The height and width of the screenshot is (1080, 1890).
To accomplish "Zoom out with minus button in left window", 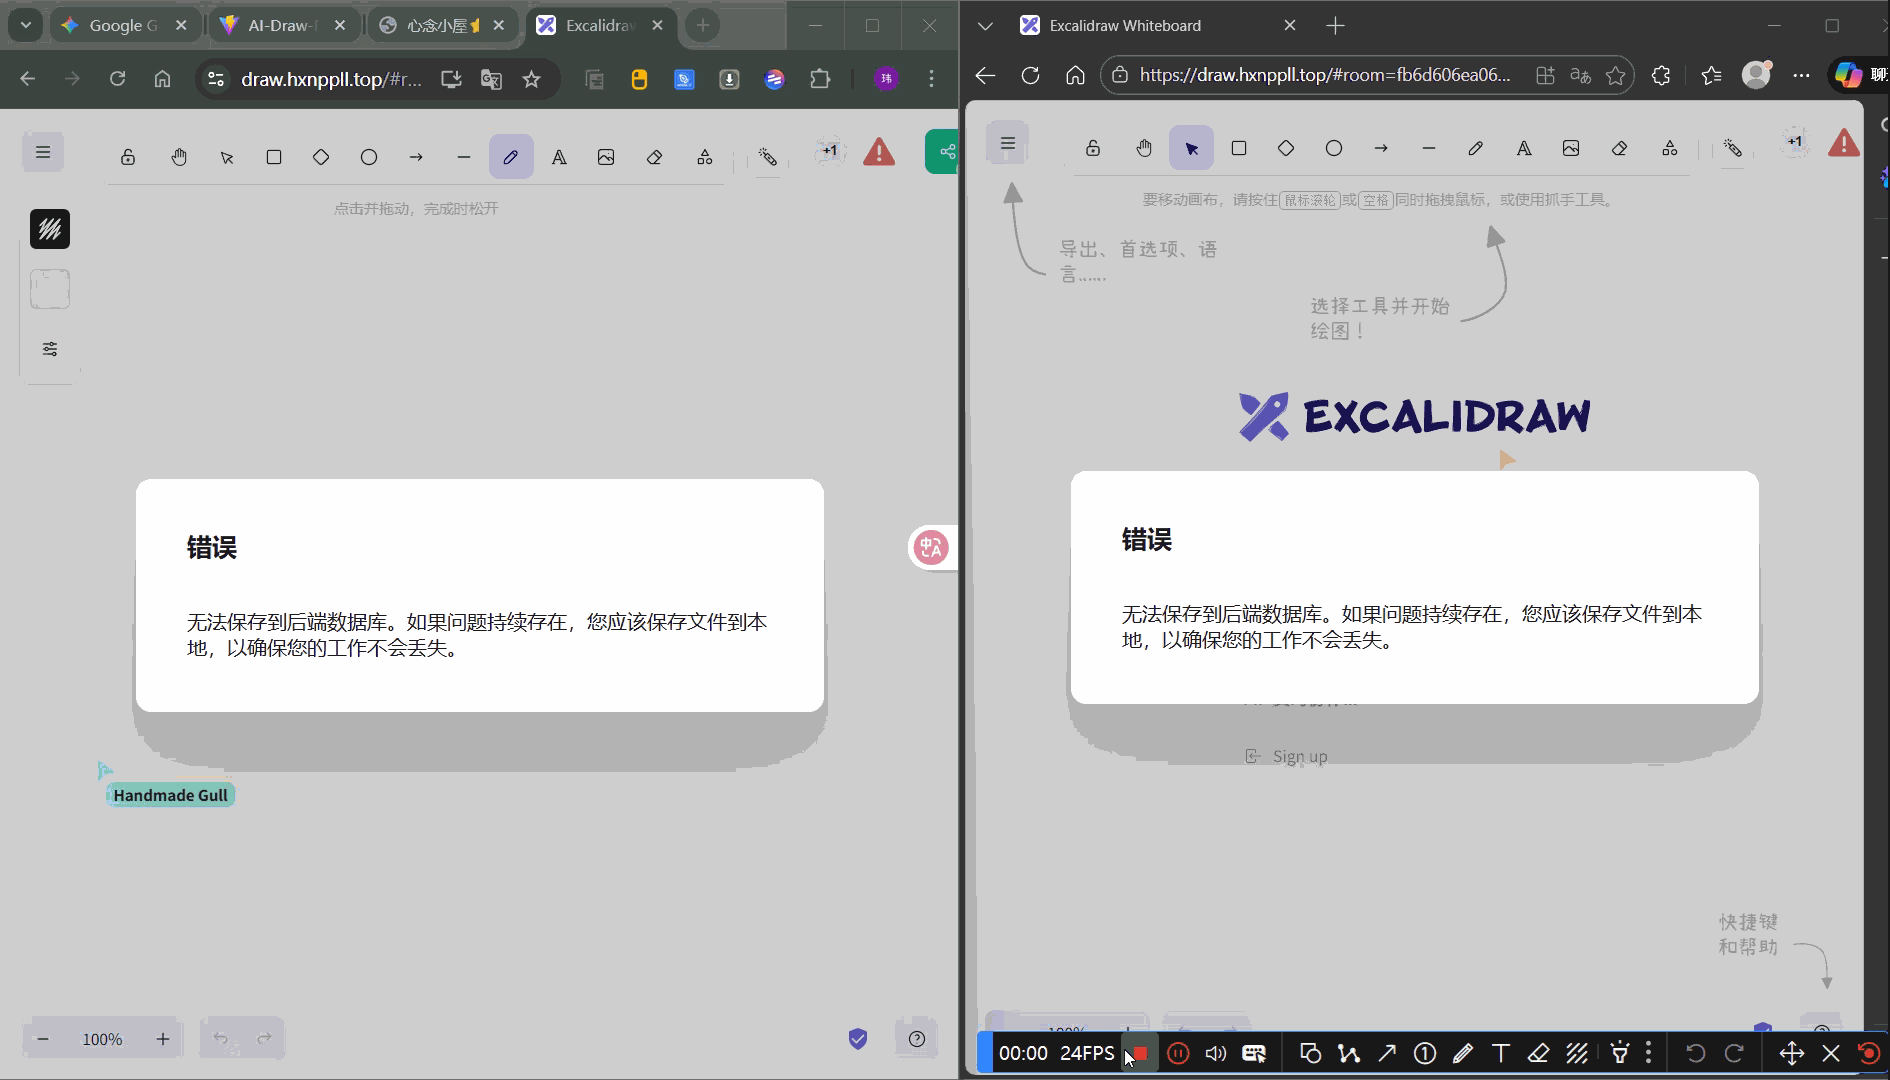I will 43,1039.
